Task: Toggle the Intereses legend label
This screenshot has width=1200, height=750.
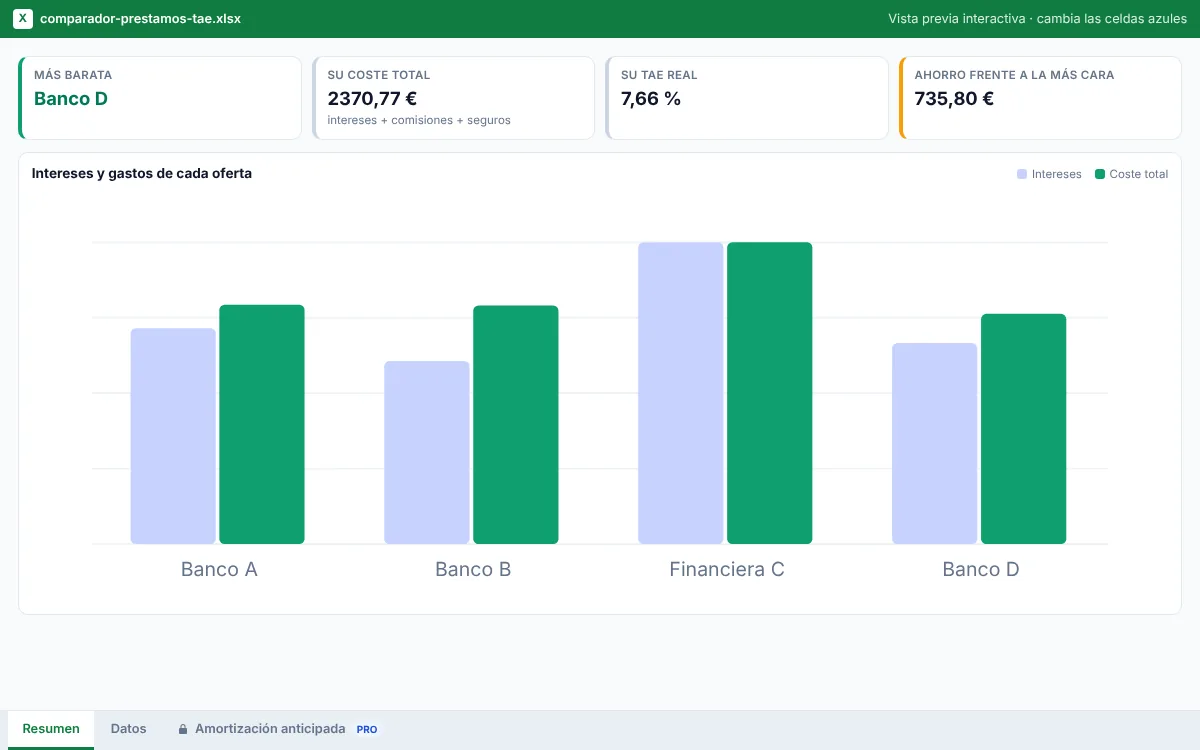Action: tap(1057, 174)
